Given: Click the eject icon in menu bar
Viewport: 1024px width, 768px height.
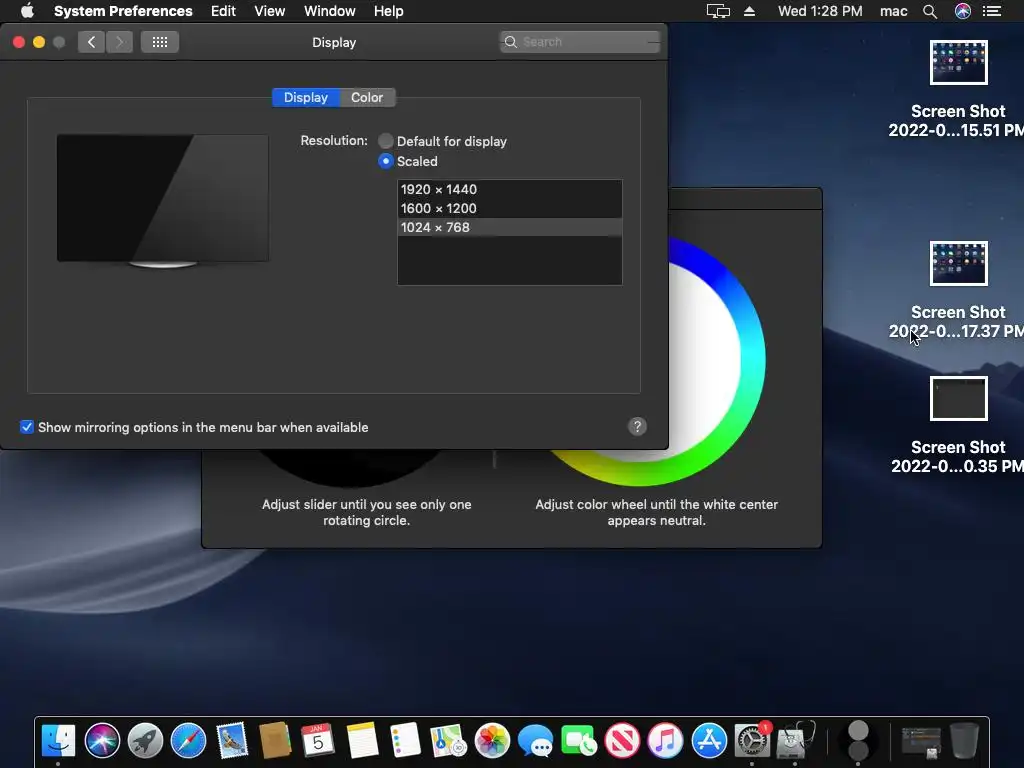Looking at the screenshot, I should click(x=749, y=11).
